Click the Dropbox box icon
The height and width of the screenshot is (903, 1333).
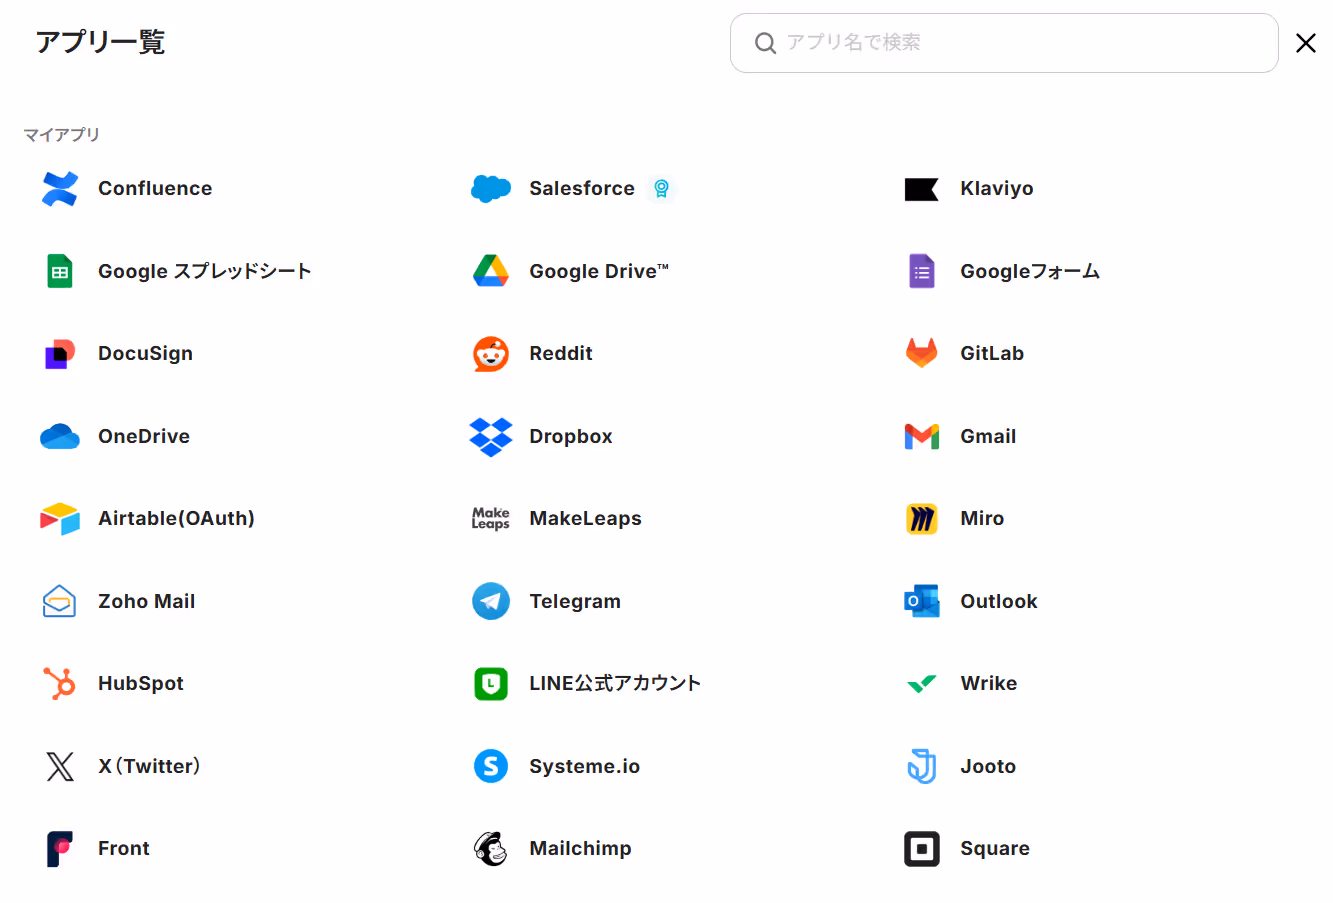point(491,437)
